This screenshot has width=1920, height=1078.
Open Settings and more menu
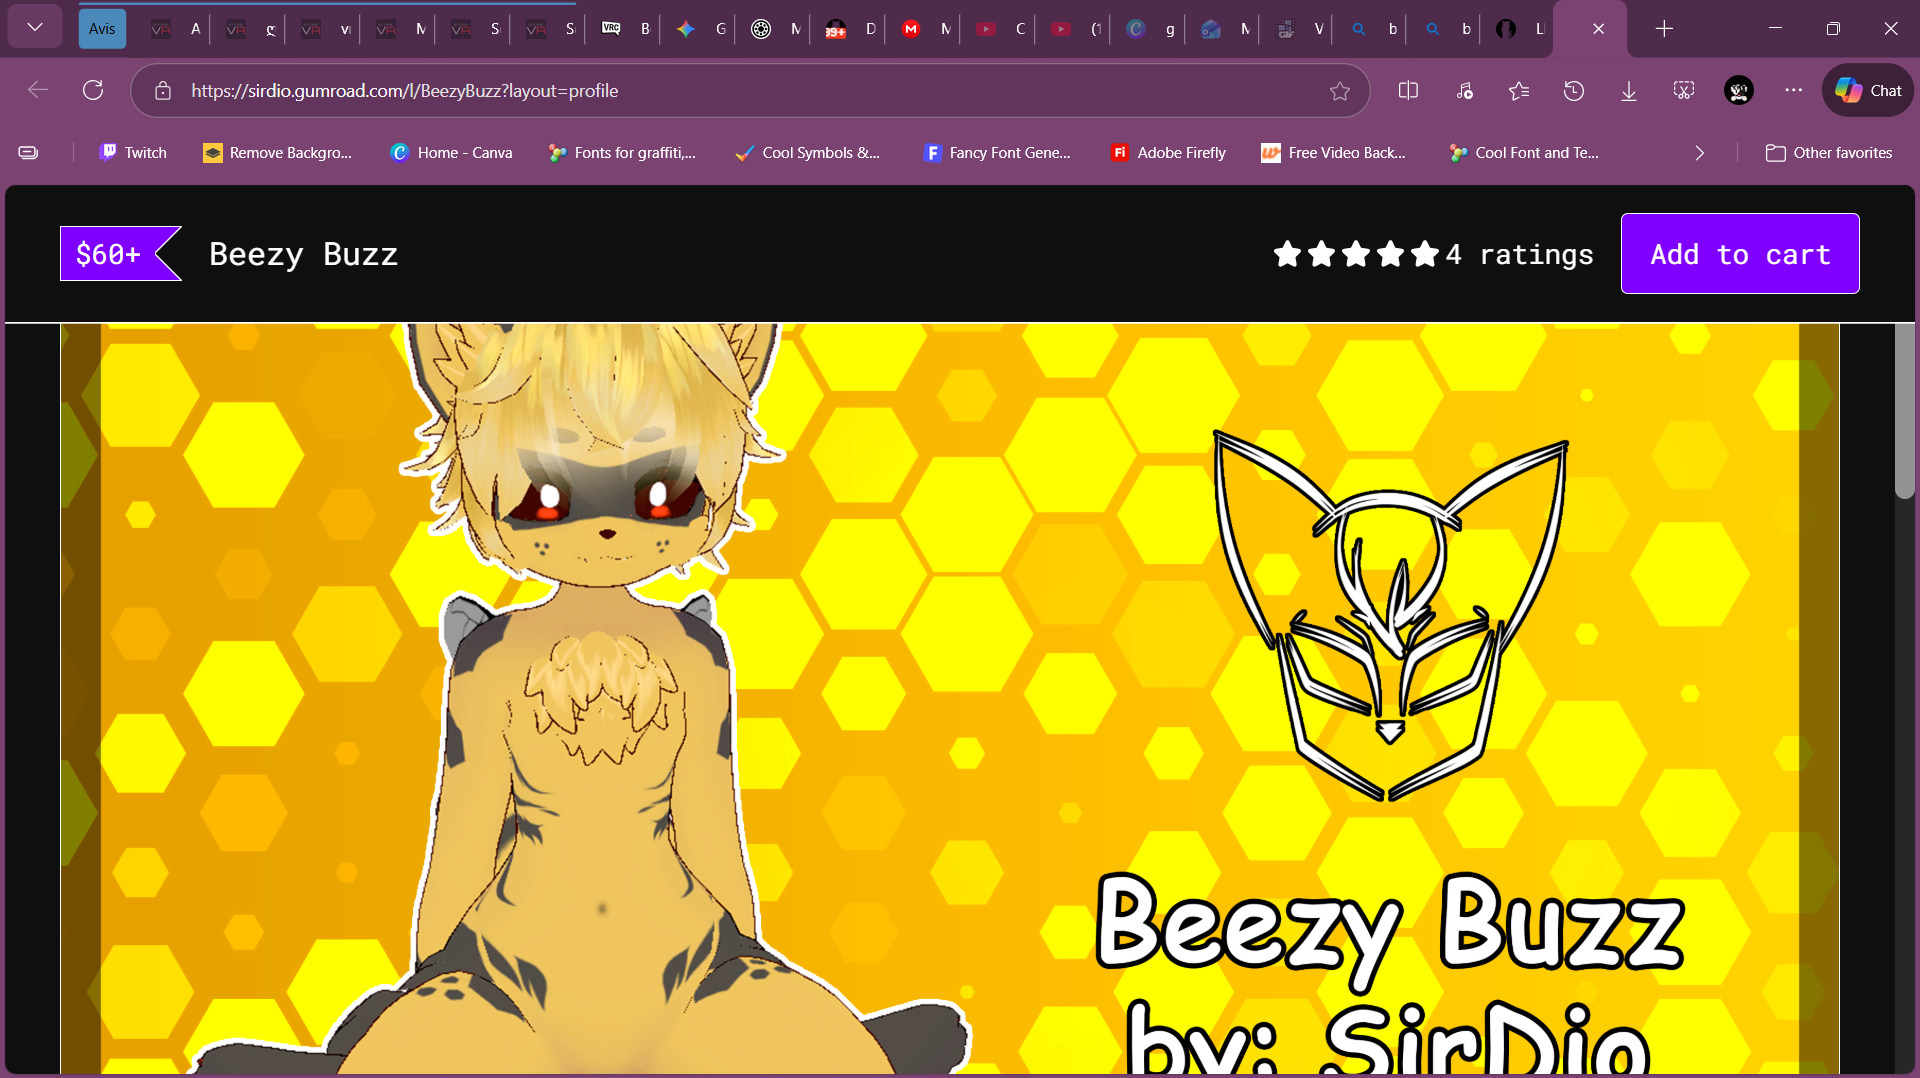(x=1794, y=91)
